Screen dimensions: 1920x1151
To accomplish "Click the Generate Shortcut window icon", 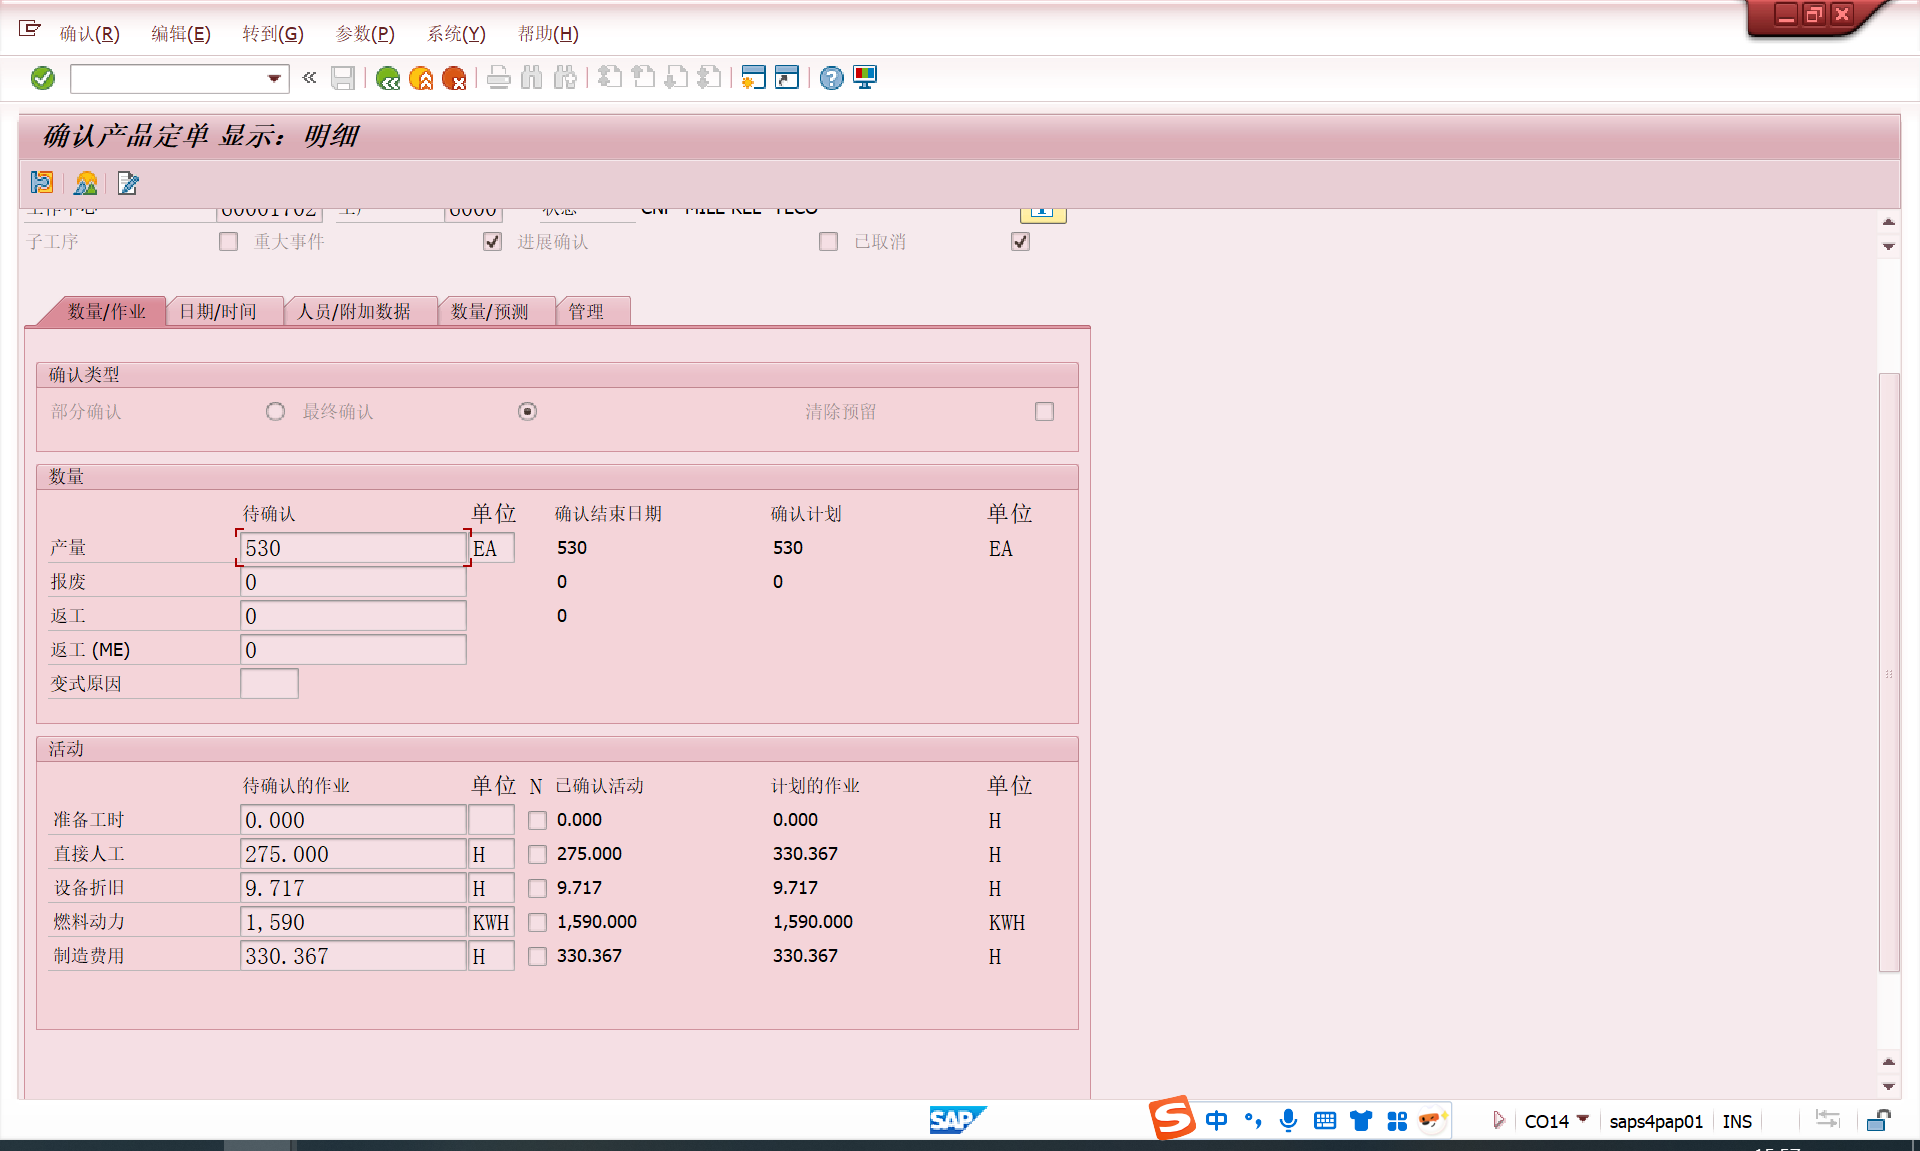I will coord(787,78).
